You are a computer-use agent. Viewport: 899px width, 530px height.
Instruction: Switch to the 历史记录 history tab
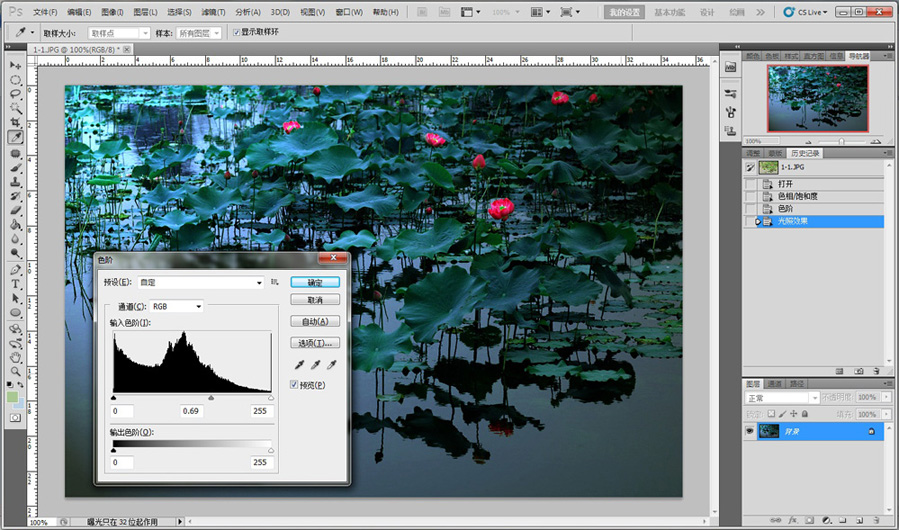click(x=805, y=153)
